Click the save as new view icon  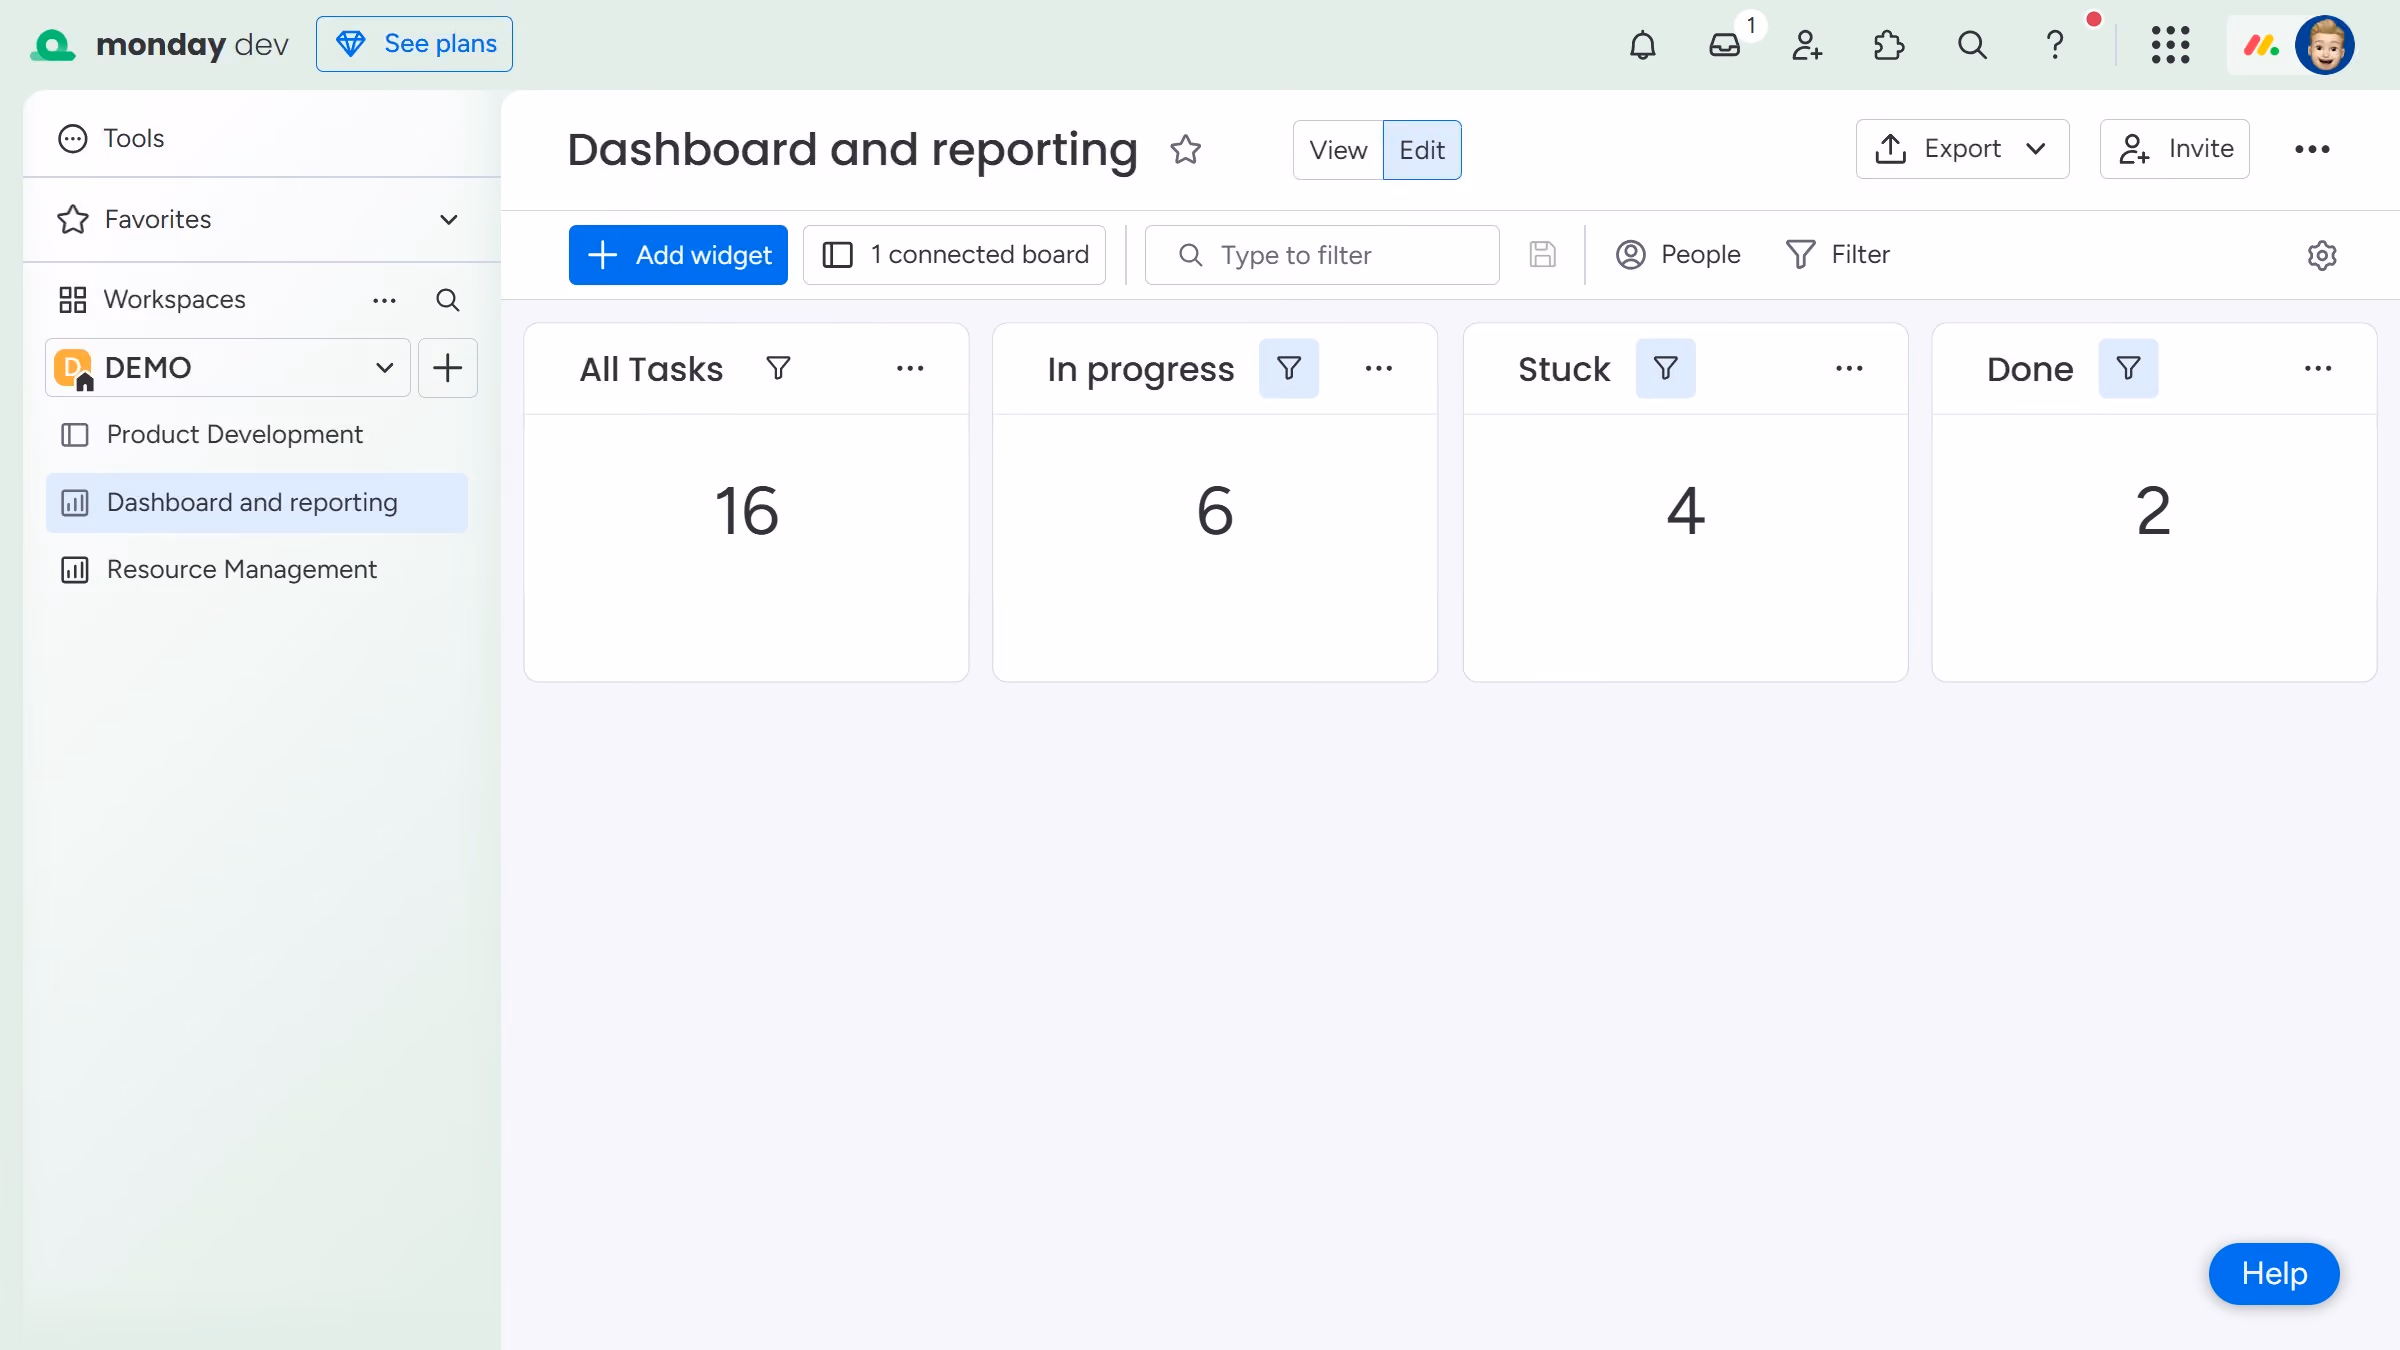[1542, 255]
